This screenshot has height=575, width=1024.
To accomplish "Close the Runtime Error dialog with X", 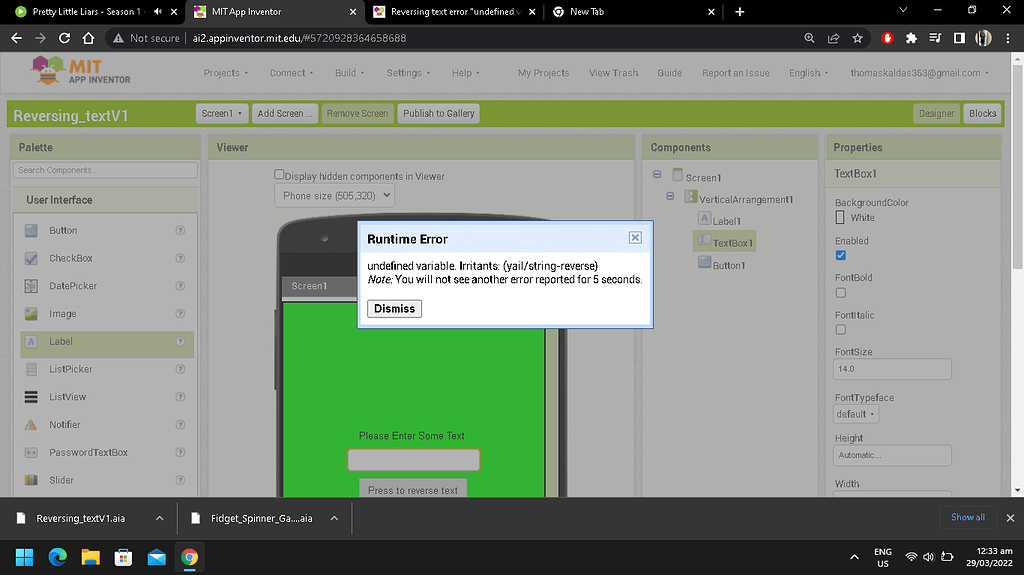I will click(635, 238).
